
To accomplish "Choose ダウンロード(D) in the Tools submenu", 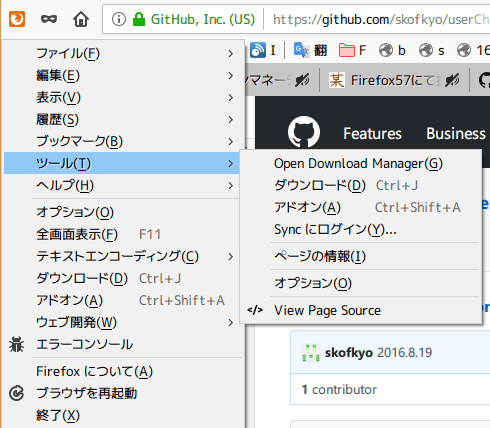I will point(361,185).
